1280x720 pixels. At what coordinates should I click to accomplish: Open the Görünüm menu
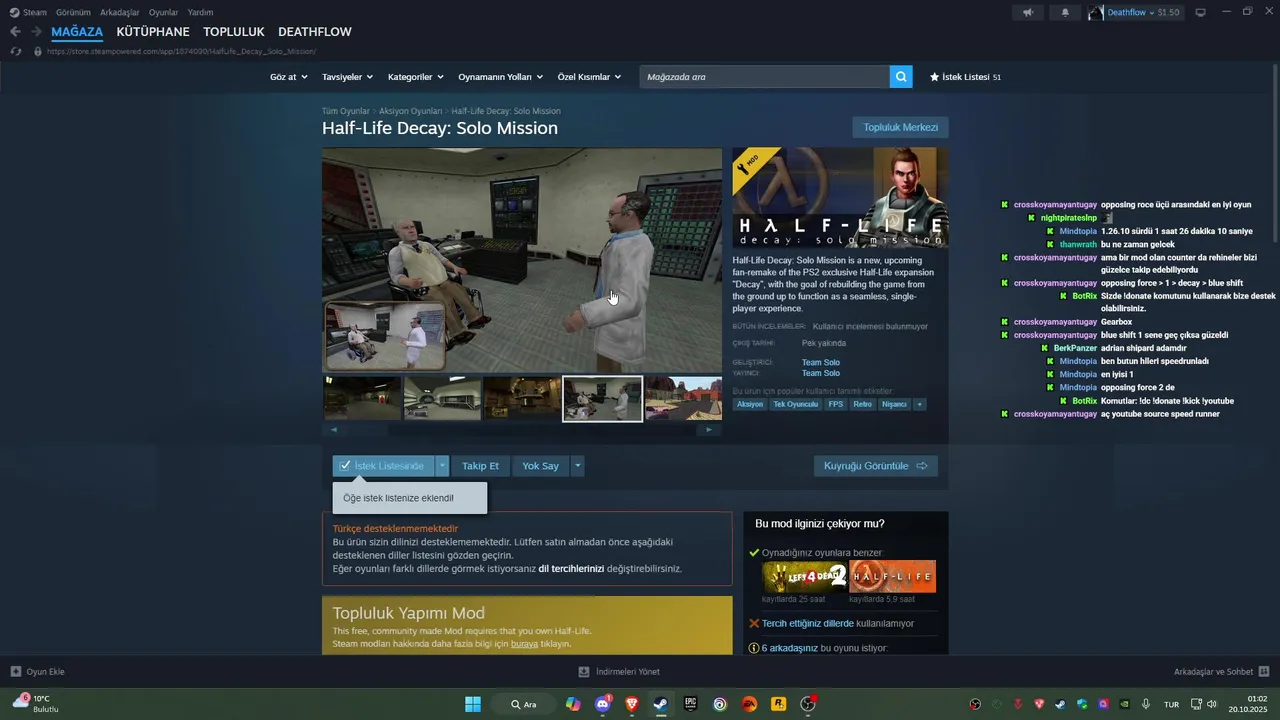coord(73,12)
